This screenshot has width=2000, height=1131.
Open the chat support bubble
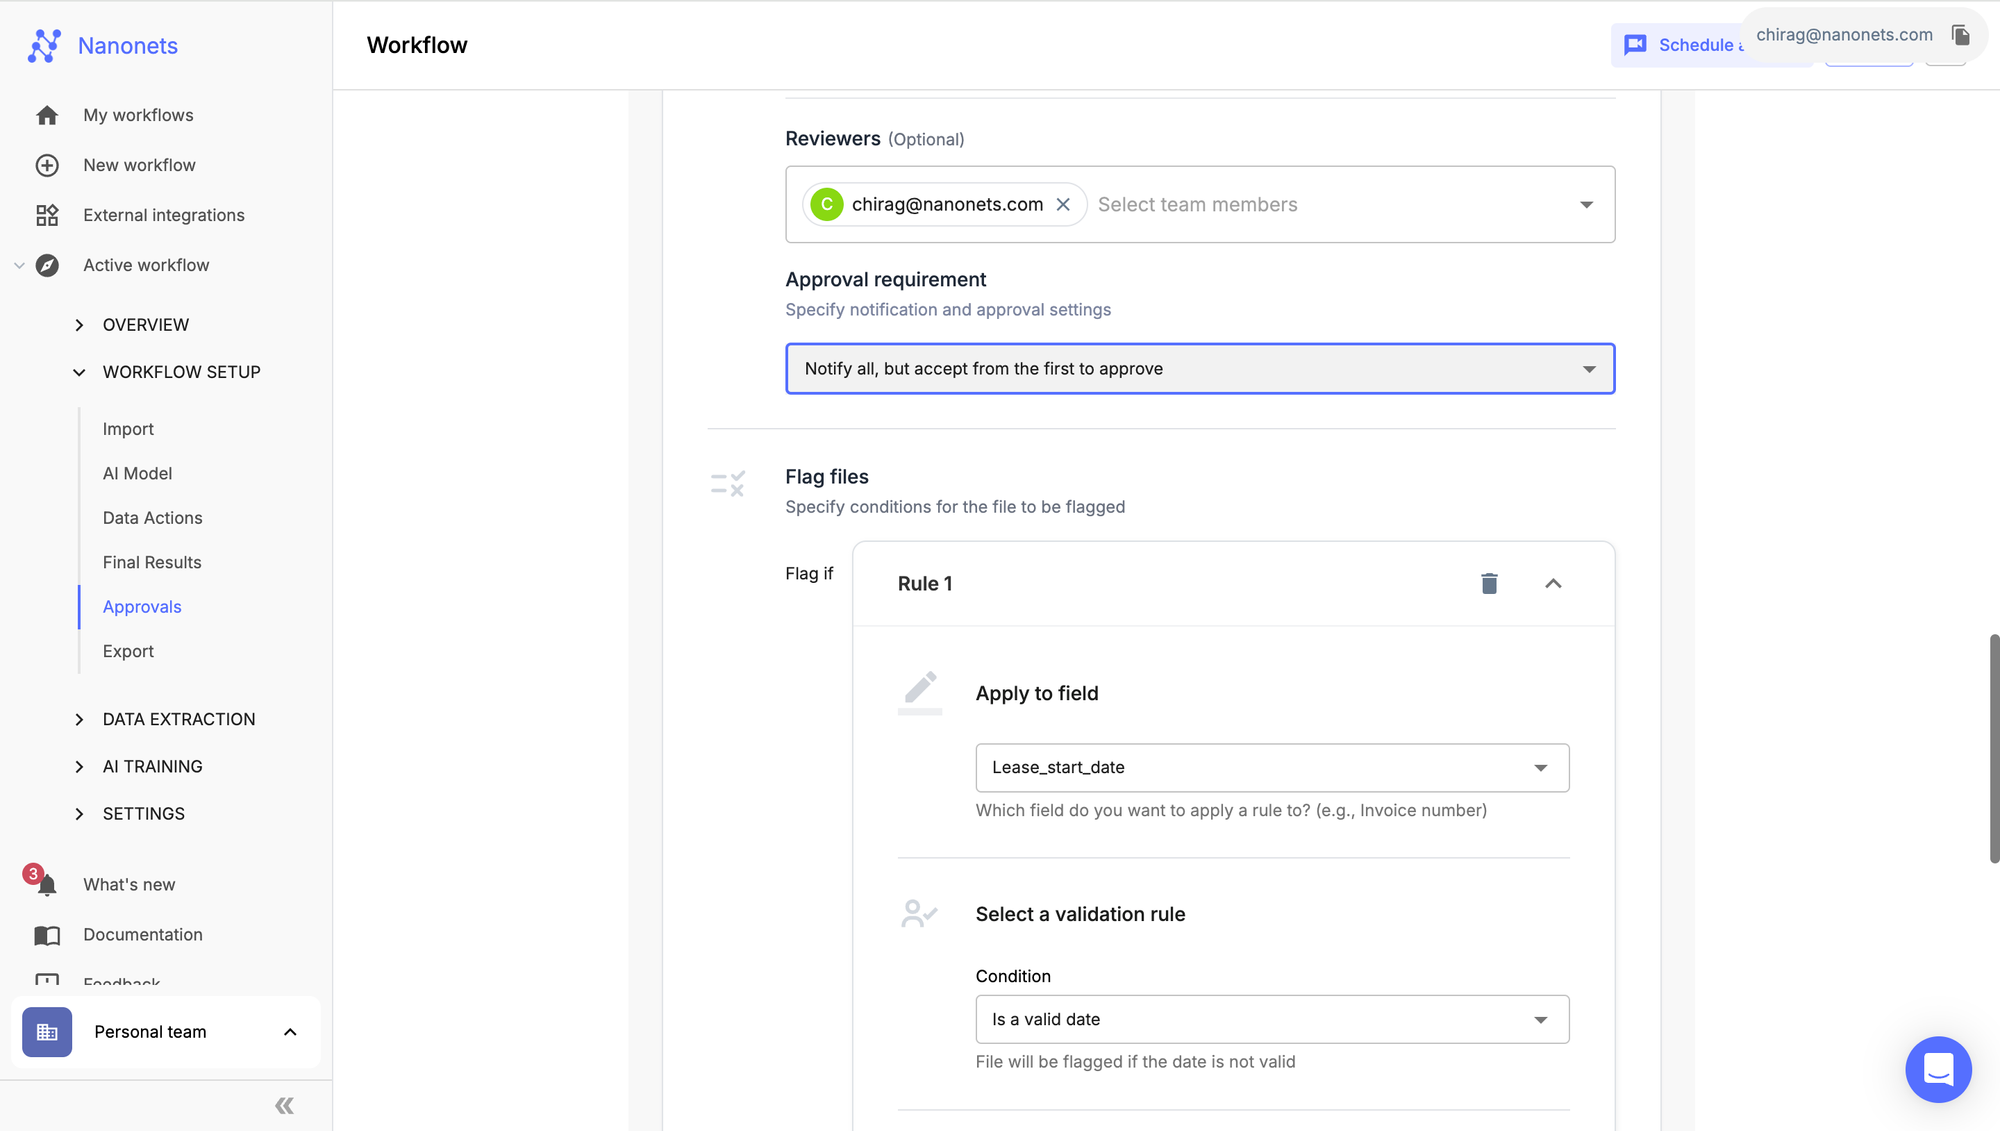pyautogui.click(x=1937, y=1069)
